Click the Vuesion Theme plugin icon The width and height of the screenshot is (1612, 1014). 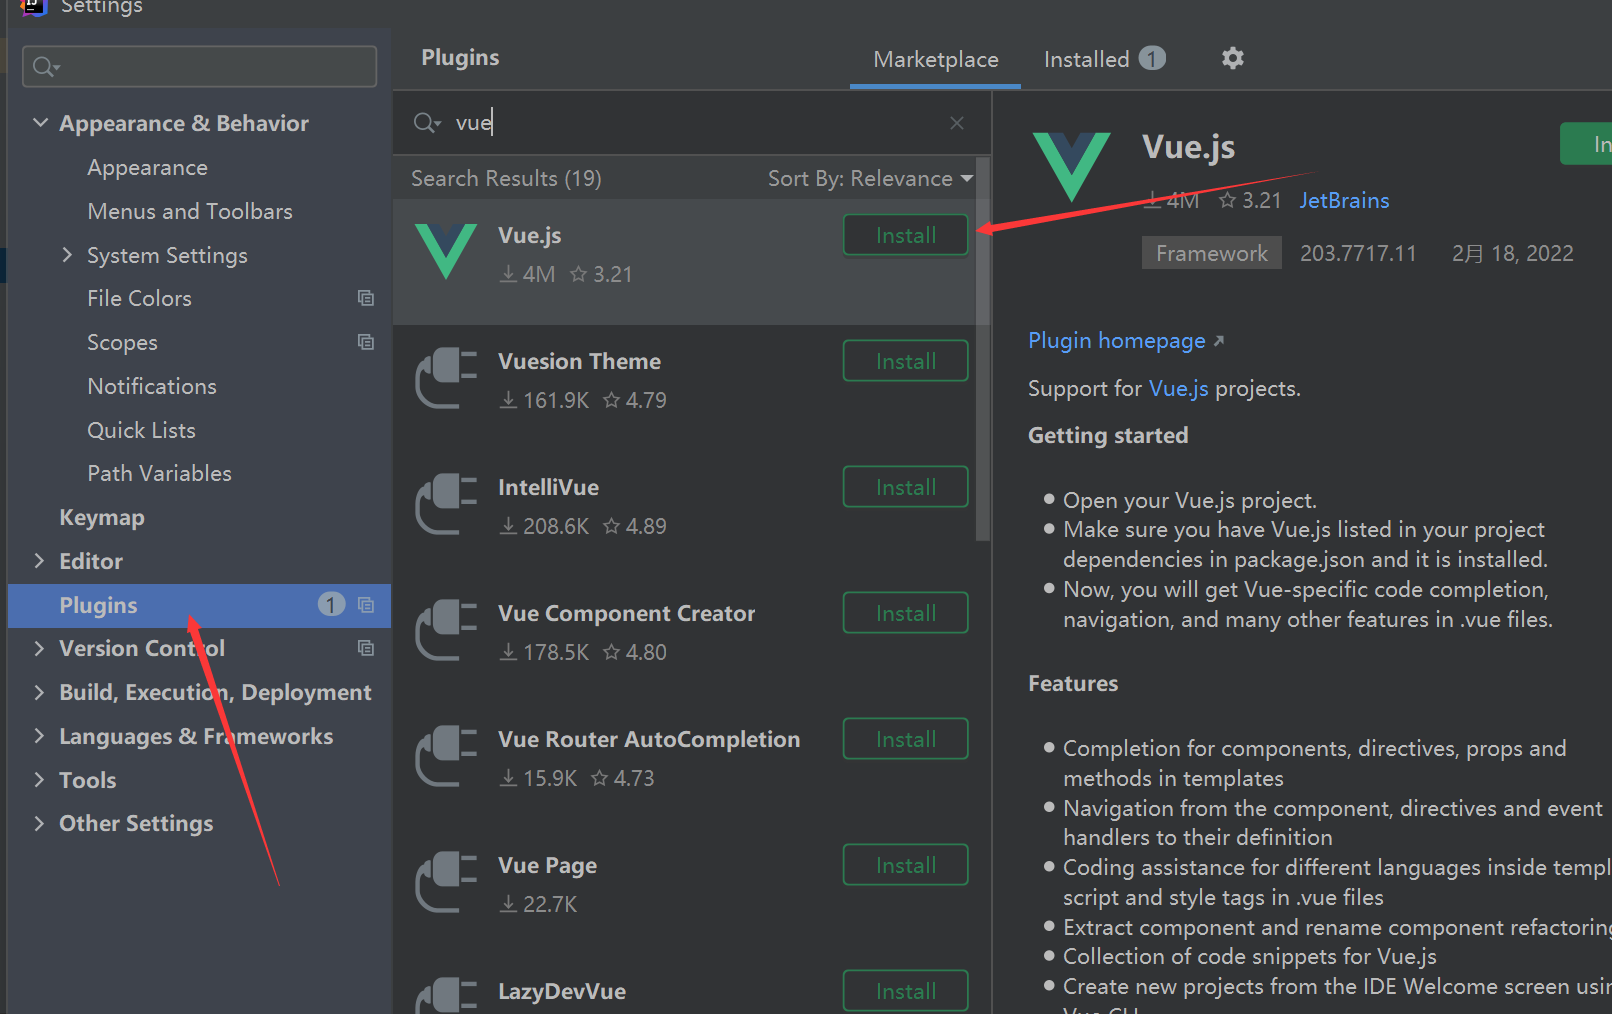[446, 377]
